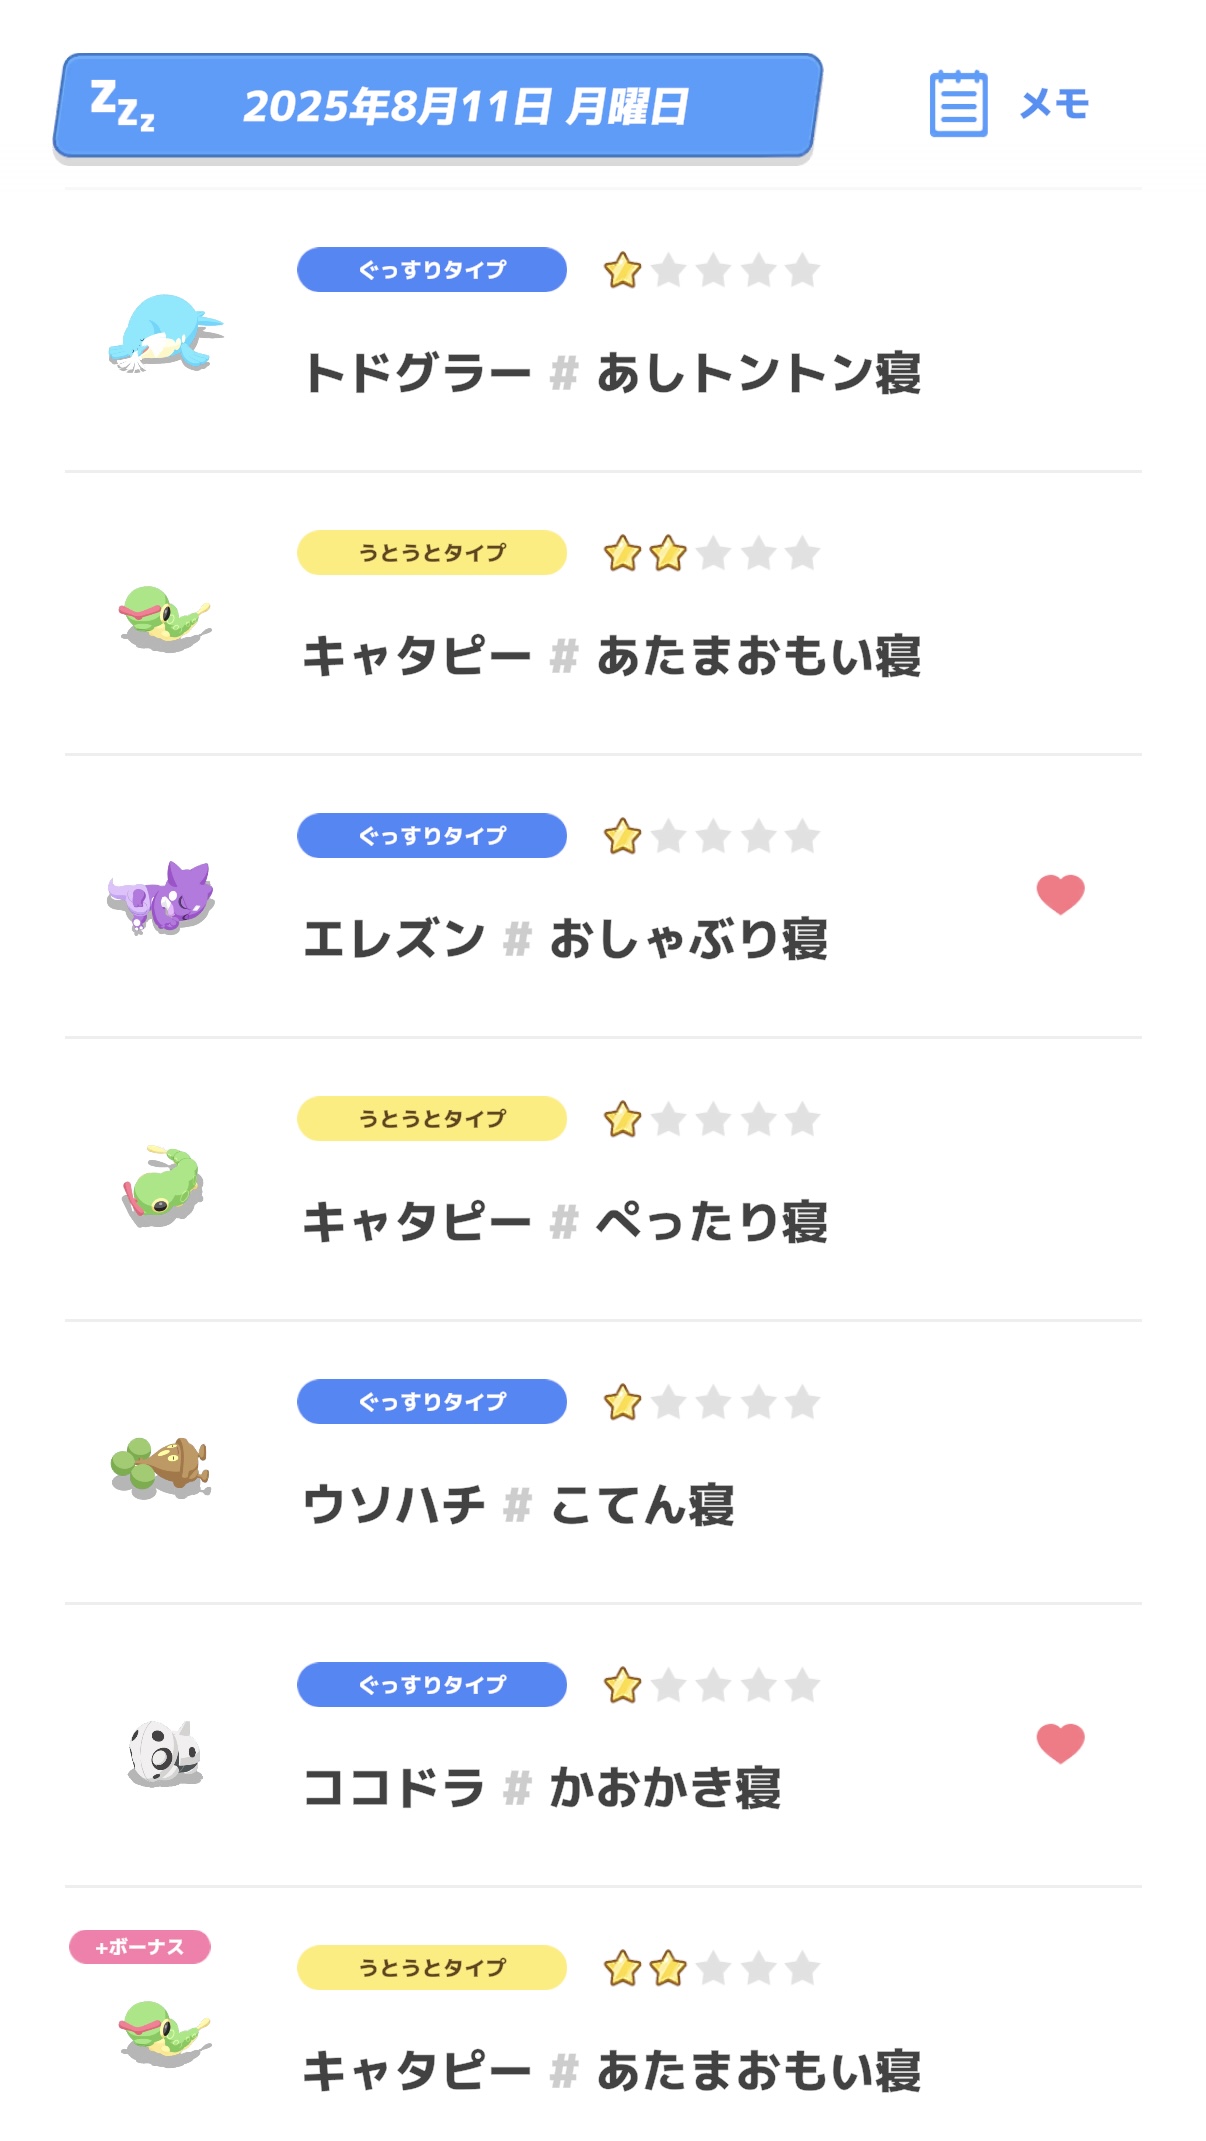1206x2141 pixels.
Task: Select the エレズン おしゃぶり寝 entry name
Action: [x=565, y=939]
